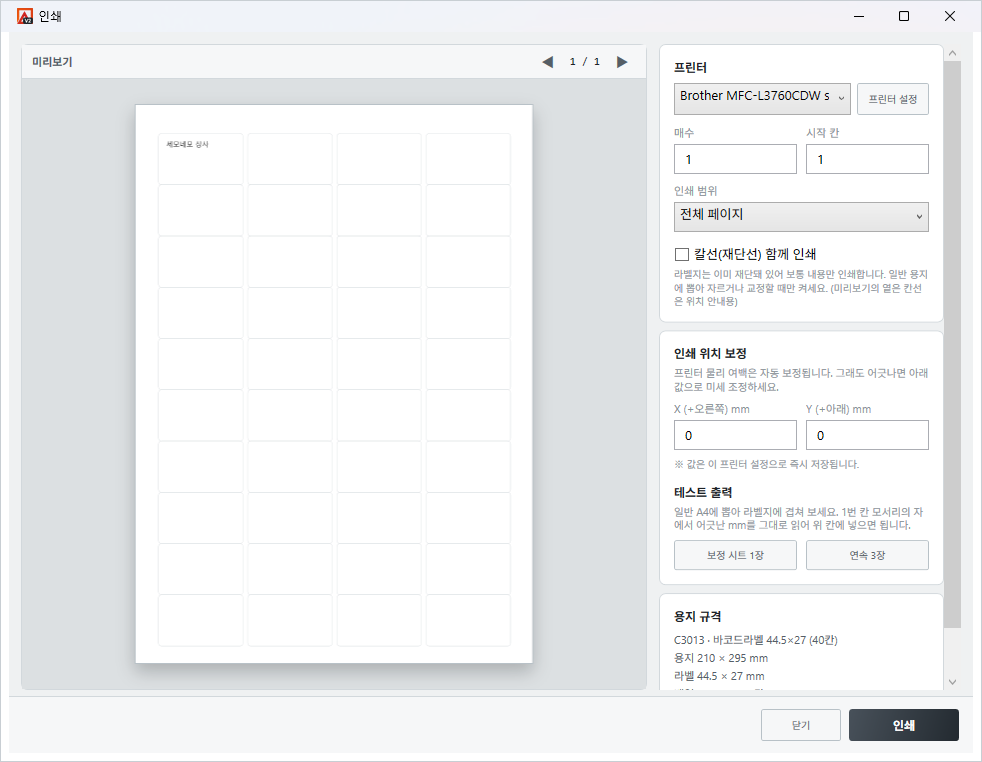The width and height of the screenshot is (982, 762).
Task: Focus the 매수 copies input field
Action: [x=735, y=159]
